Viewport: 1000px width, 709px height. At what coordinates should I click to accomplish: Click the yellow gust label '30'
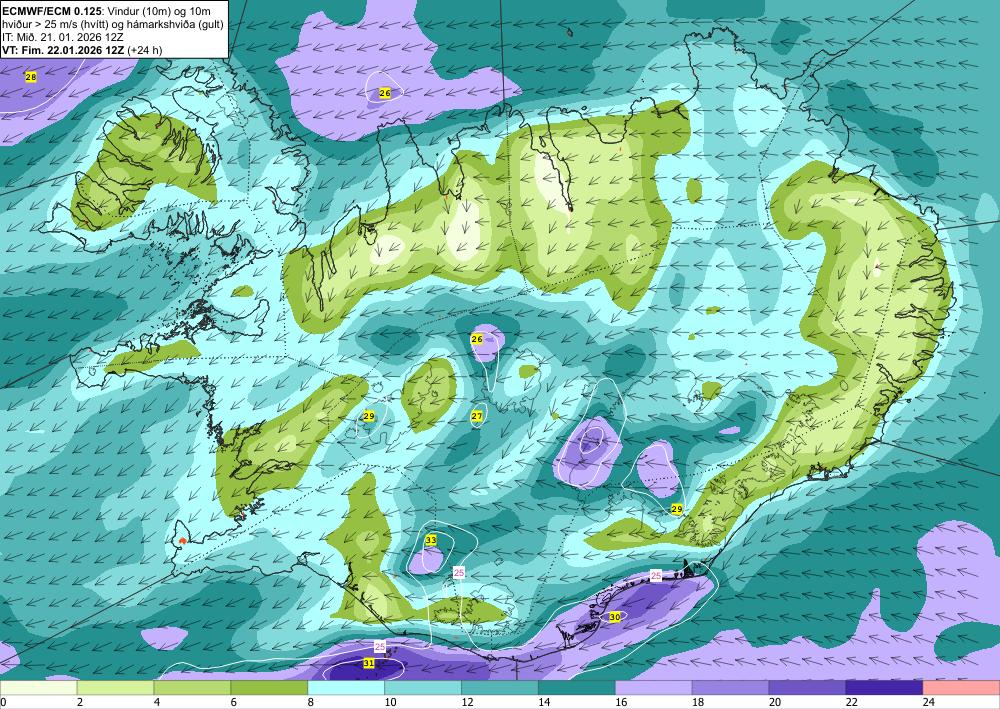tap(615, 617)
